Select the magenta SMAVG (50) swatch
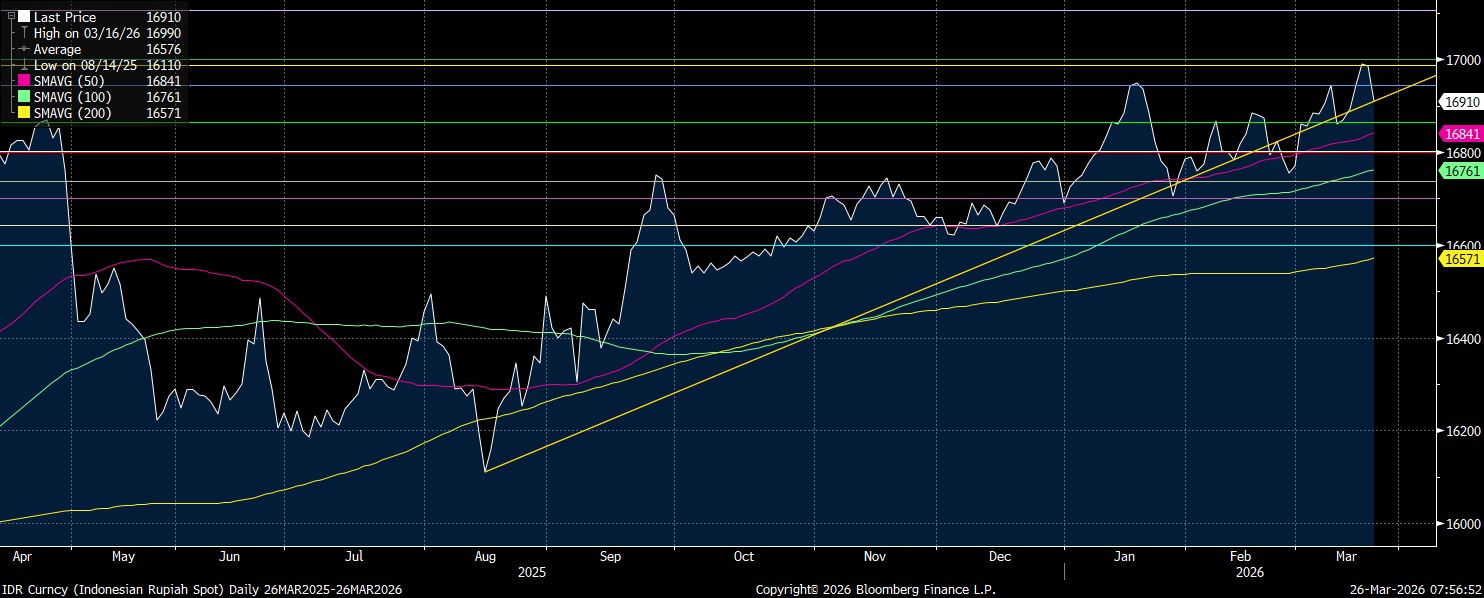The height and width of the screenshot is (598, 1484). pos(24,81)
